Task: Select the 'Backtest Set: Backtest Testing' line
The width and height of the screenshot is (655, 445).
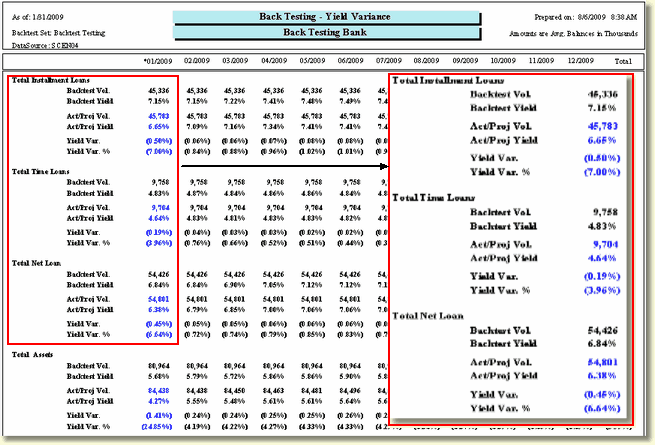Action: pyautogui.click(x=58, y=33)
